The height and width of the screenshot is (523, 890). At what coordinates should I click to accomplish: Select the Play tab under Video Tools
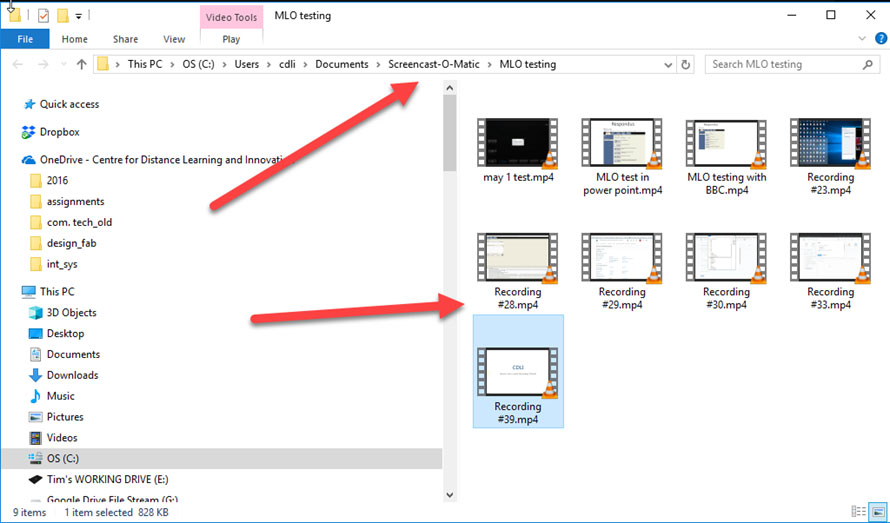click(231, 39)
